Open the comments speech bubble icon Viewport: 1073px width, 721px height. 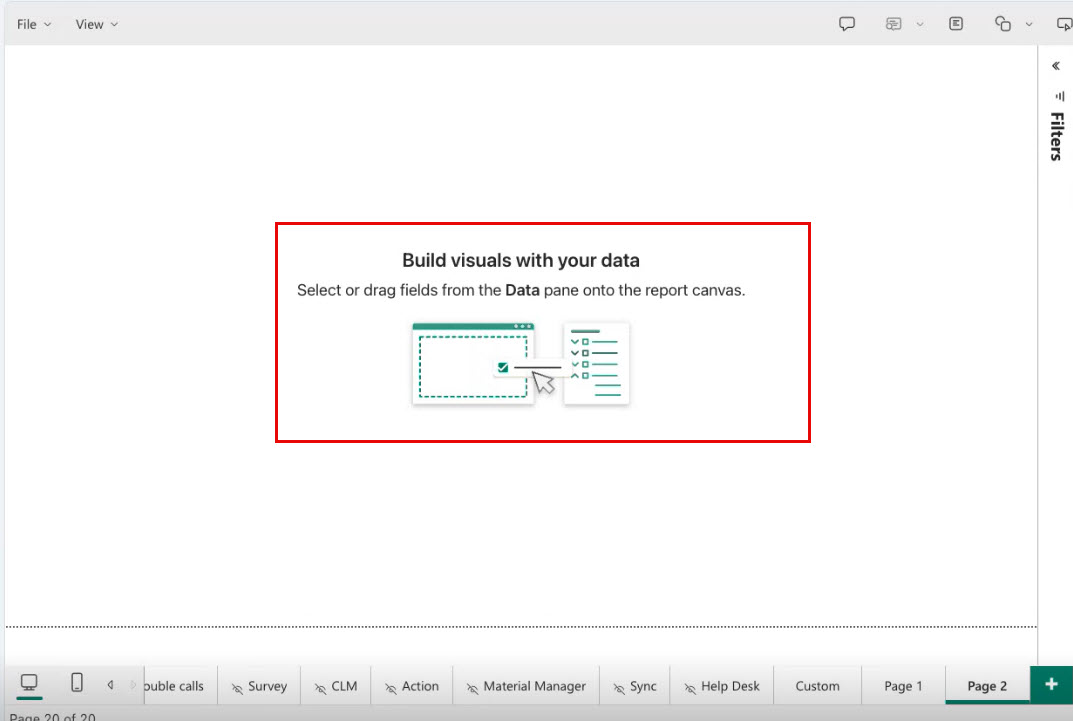pyautogui.click(x=847, y=24)
